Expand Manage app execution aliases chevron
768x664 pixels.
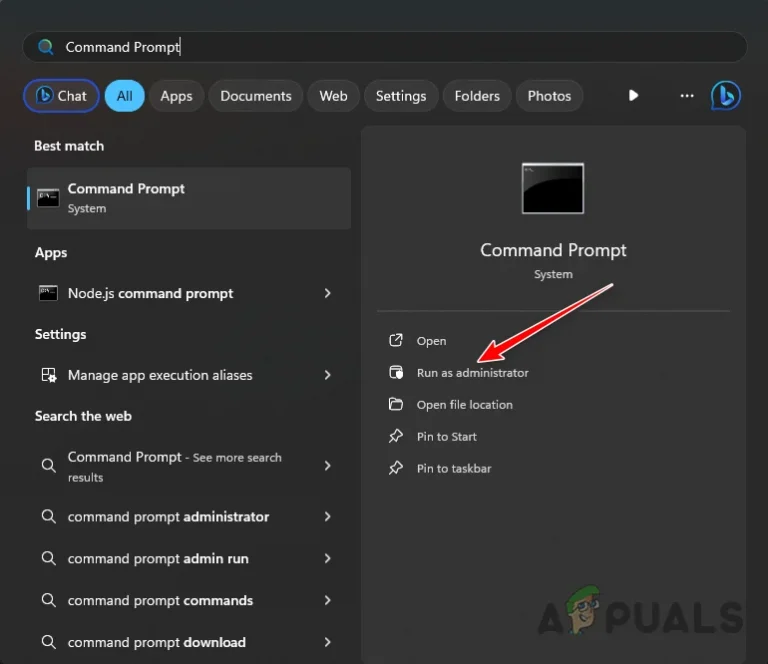click(x=327, y=375)
